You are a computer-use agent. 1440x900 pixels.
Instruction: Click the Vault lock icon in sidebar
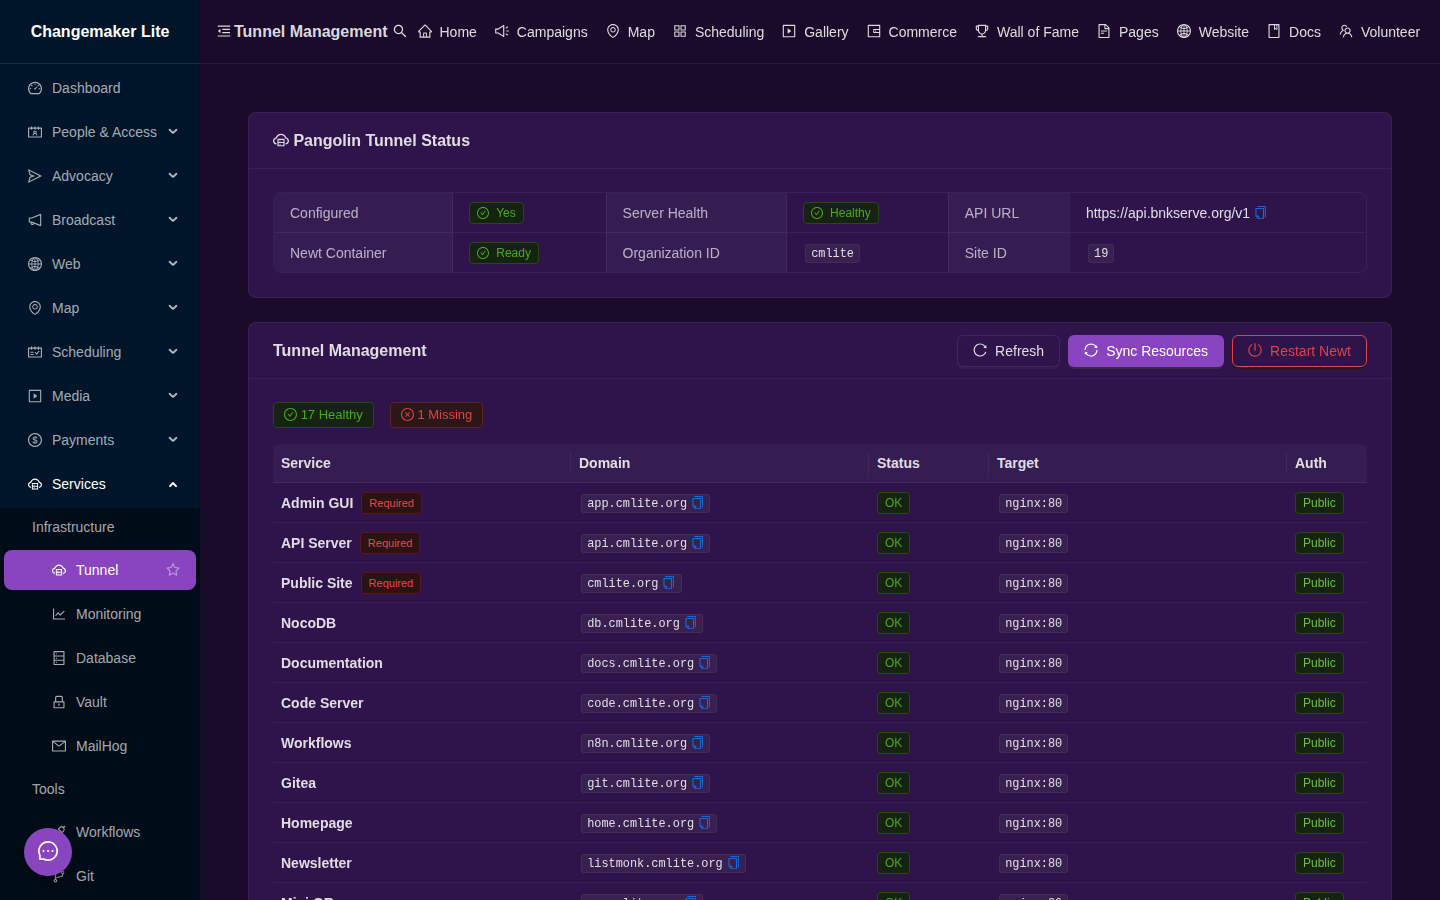[59, 702]
